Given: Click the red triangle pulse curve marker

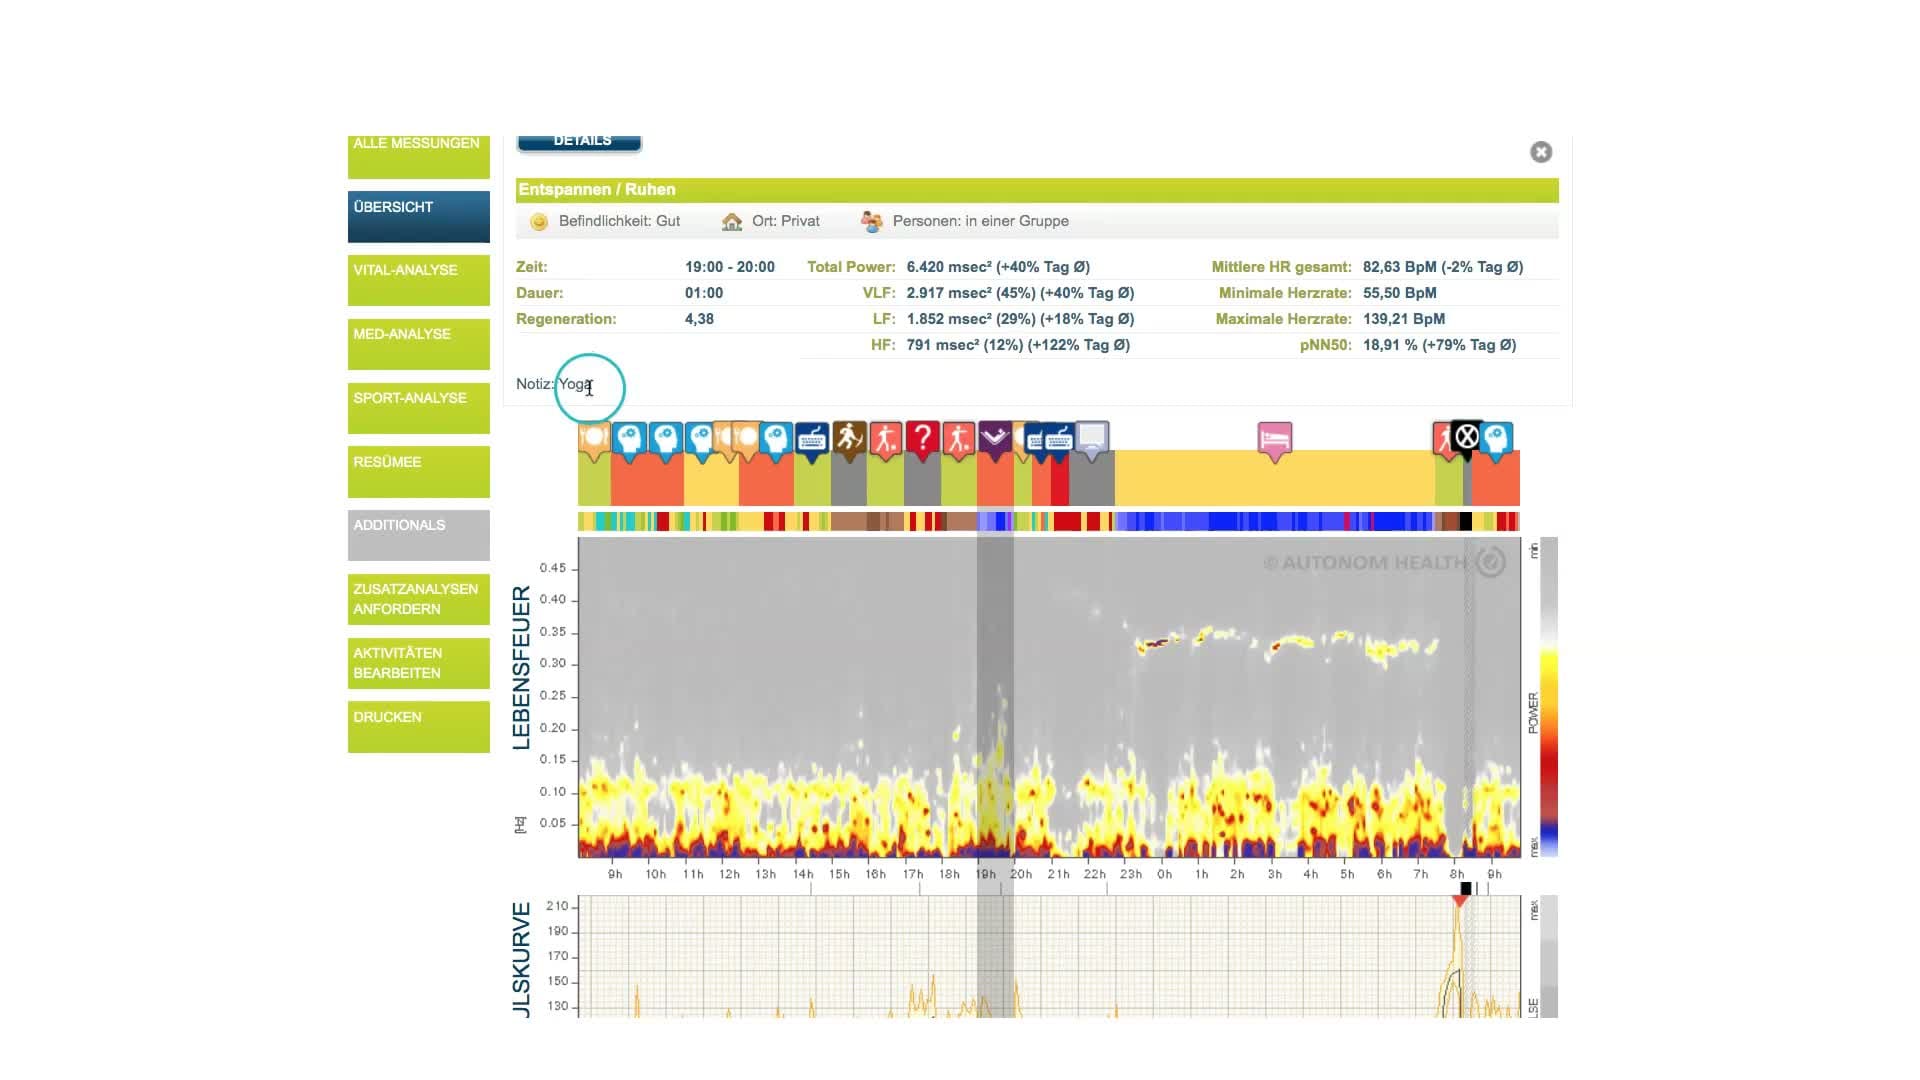Looking at the screenshot, I should pos(1460,902).
